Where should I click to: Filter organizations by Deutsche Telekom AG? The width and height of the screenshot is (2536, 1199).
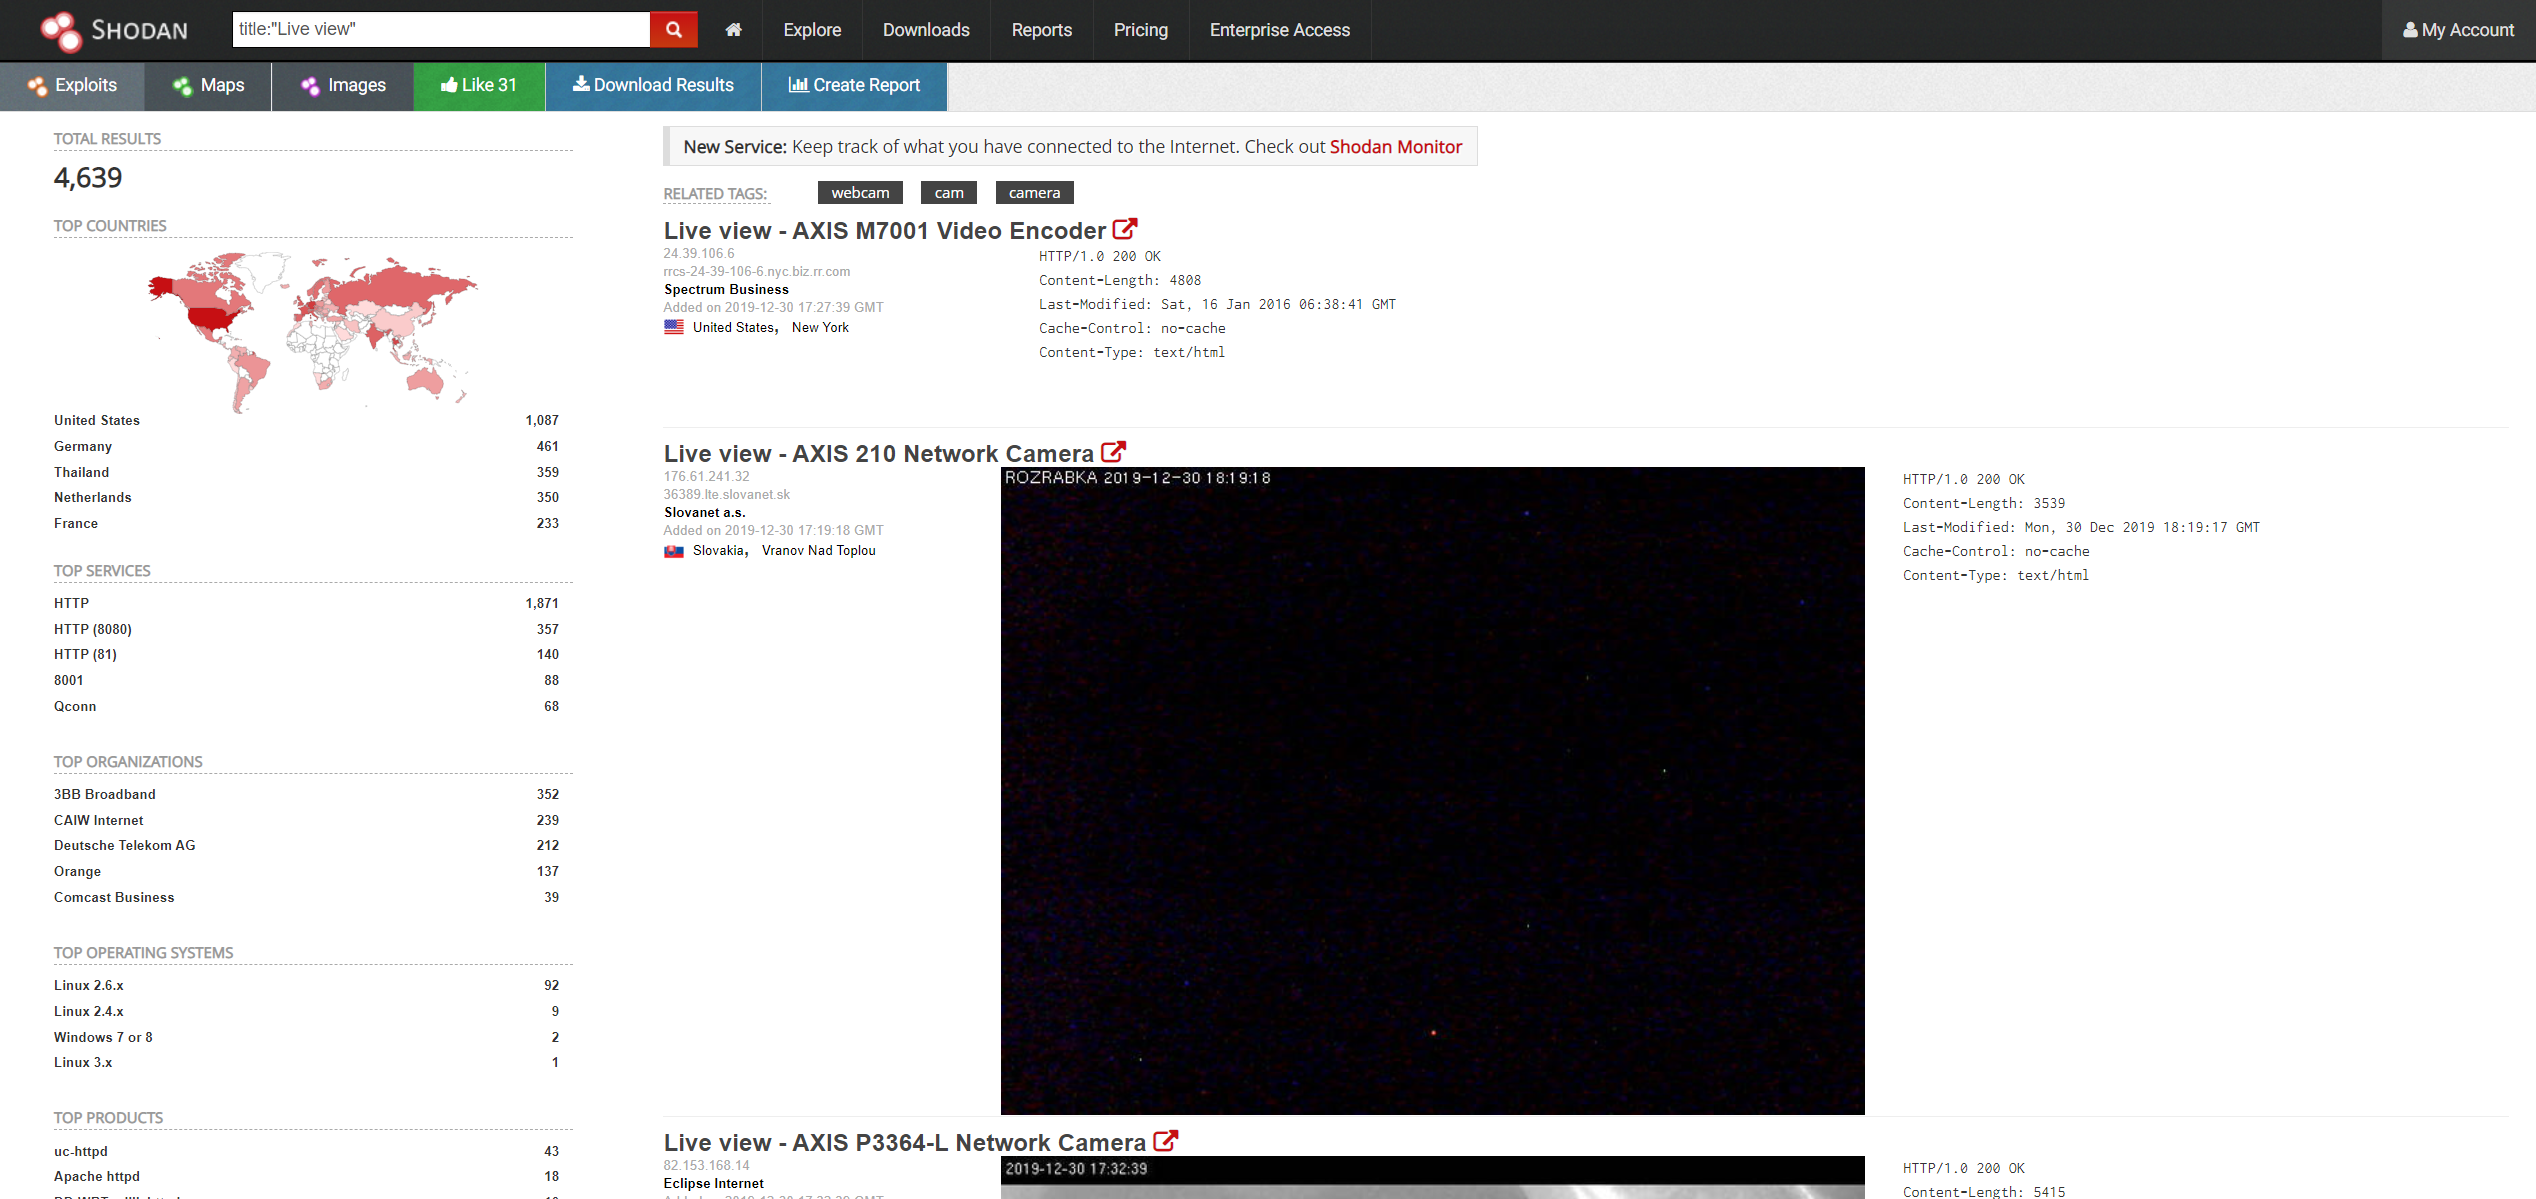pyautogui.click(x=125, y=845)
